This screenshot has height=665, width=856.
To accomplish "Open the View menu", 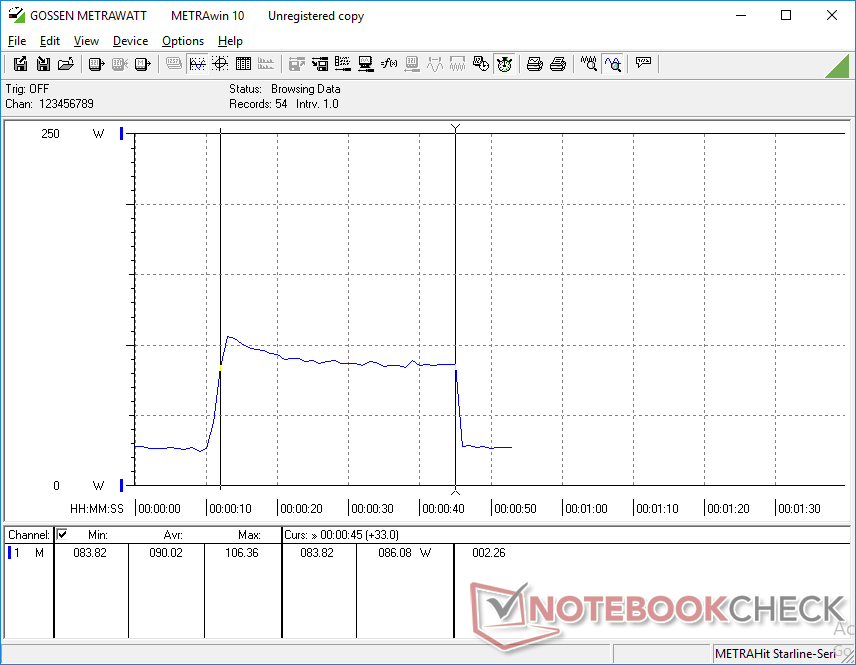I will [86, 41].
